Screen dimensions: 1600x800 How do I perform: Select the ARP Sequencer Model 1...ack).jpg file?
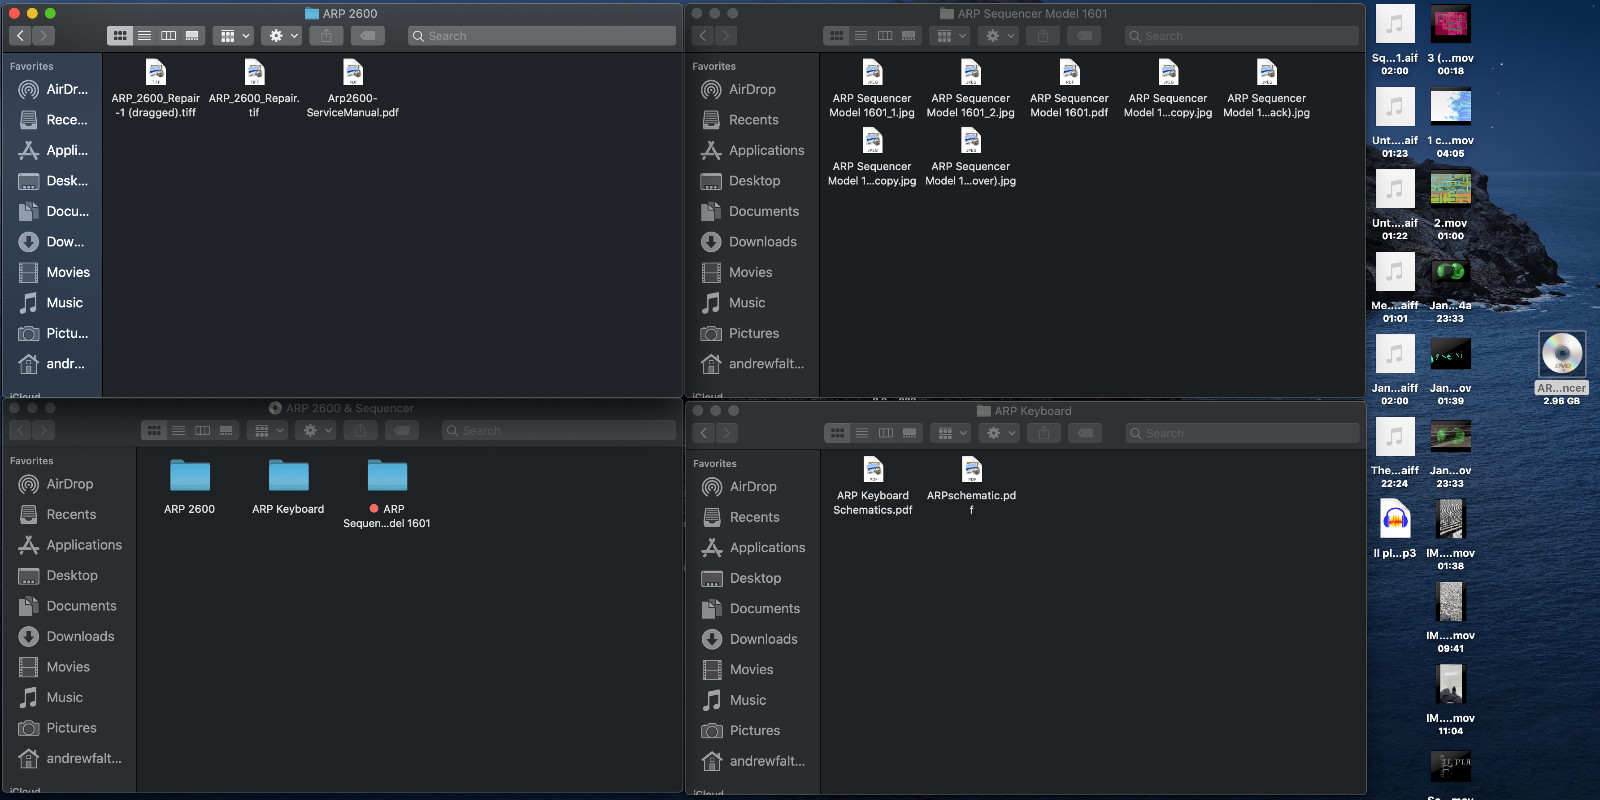pyautogui.click(x=1267, y=89)
